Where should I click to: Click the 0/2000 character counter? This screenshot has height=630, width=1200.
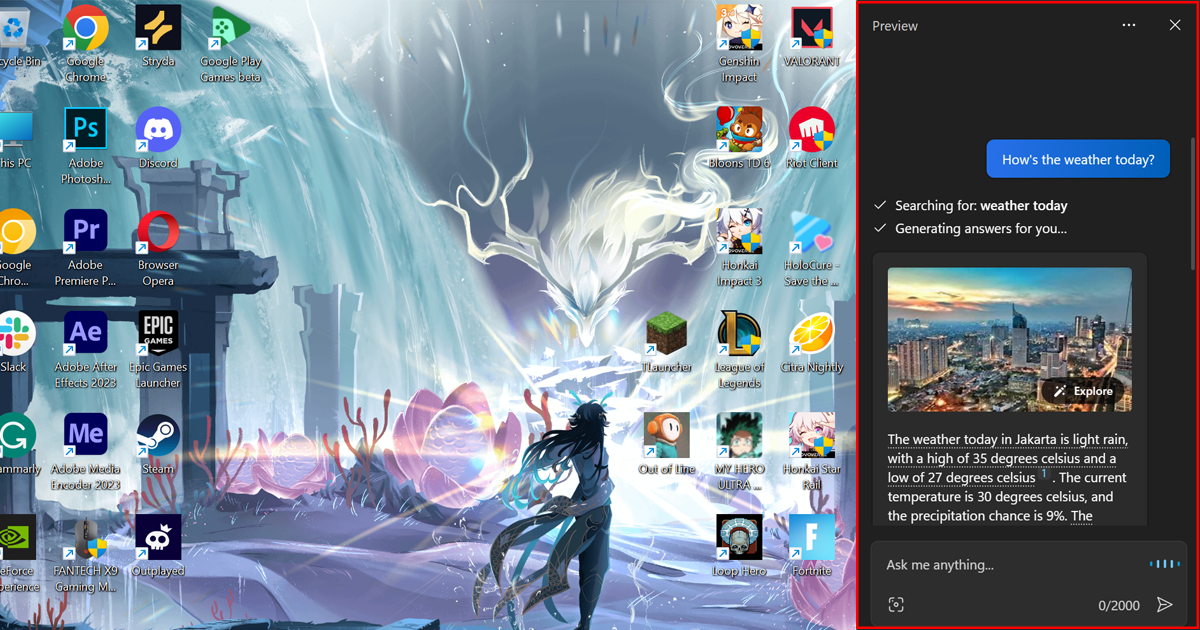pyautogui.click(x=1119, y=605)
